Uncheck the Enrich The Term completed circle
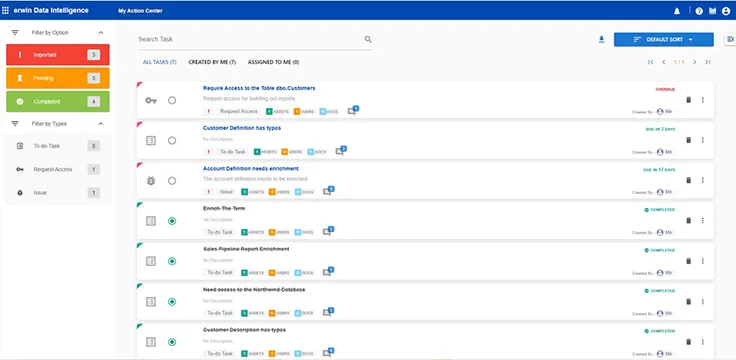Screen dimensions: 736x360 (x=172, y=221)
